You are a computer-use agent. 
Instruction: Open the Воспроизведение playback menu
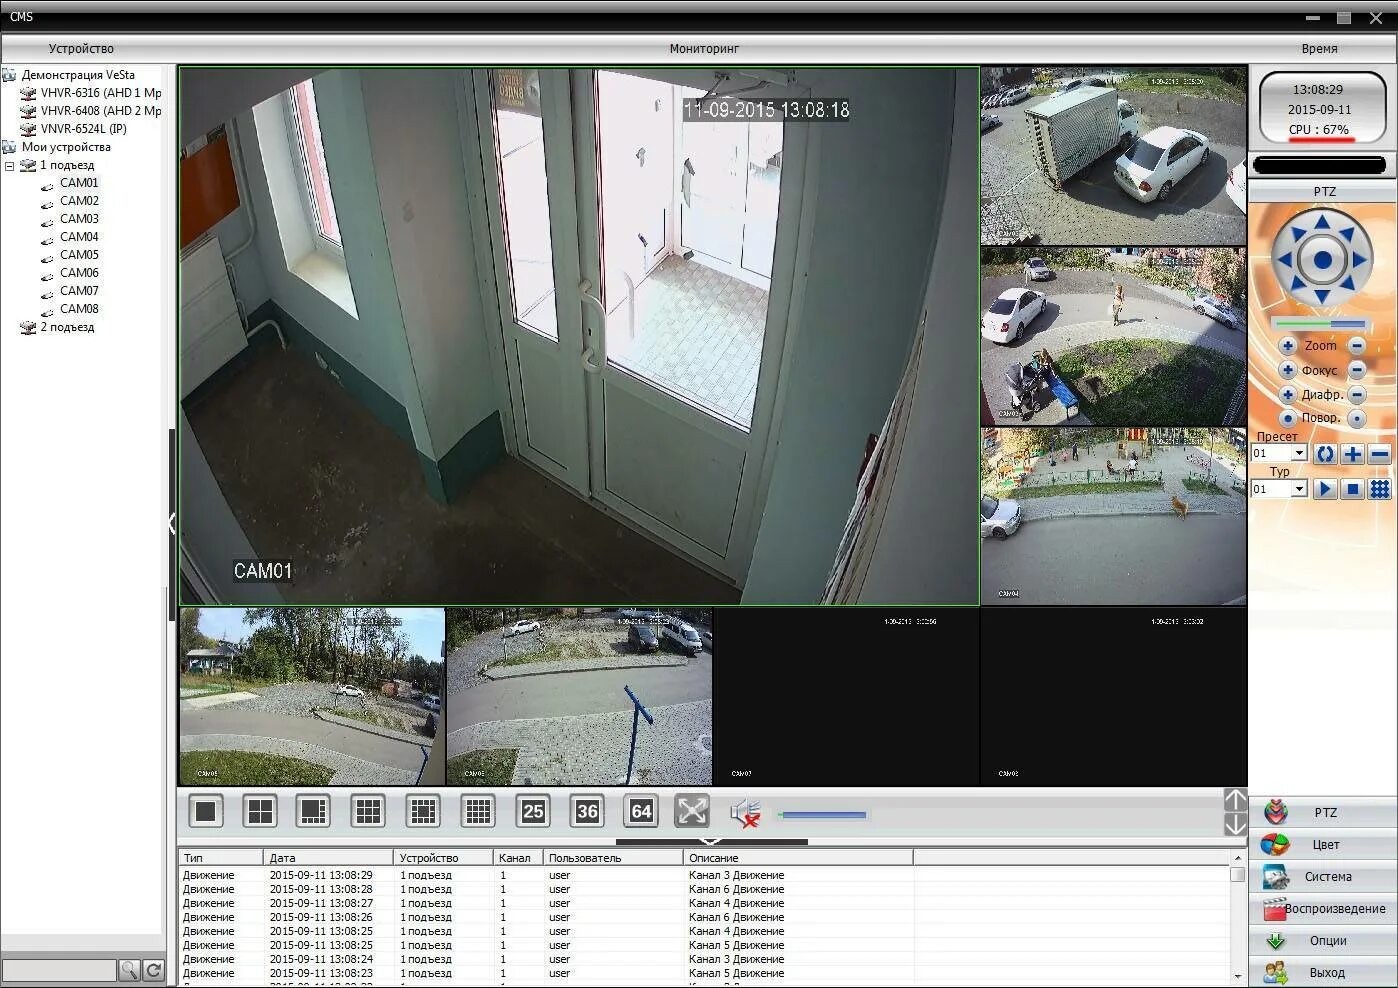point(1323,909)
